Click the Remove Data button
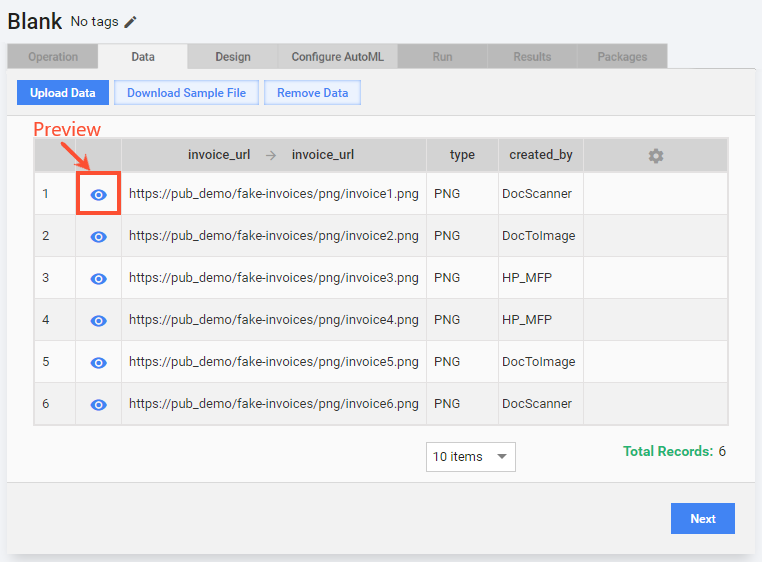This screenshot has height=562, width=762. click(312, 92)
